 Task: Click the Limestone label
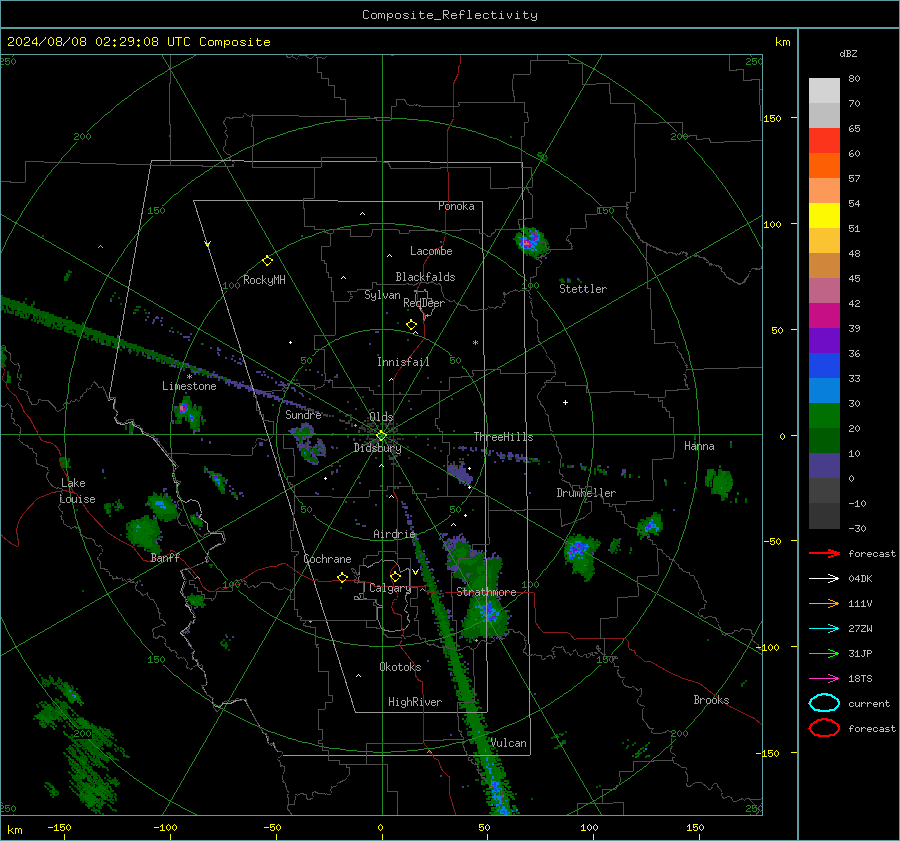click(189, 386)
